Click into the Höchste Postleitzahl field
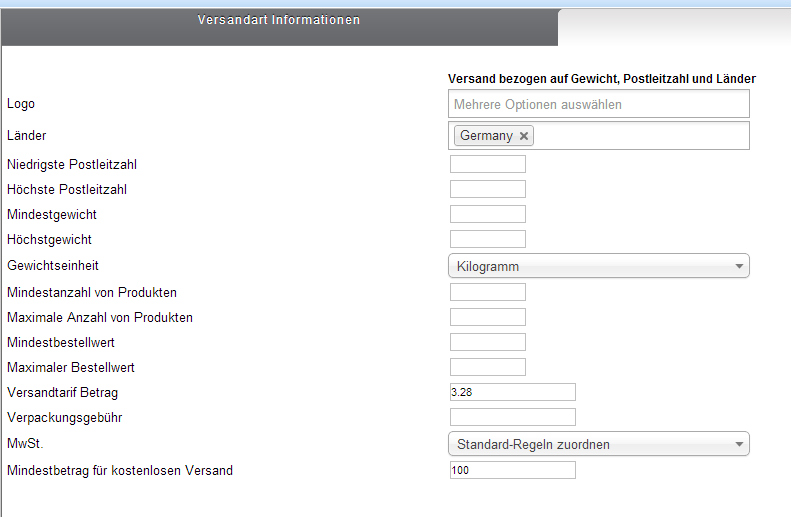791x517 pixels. [487, 189]
